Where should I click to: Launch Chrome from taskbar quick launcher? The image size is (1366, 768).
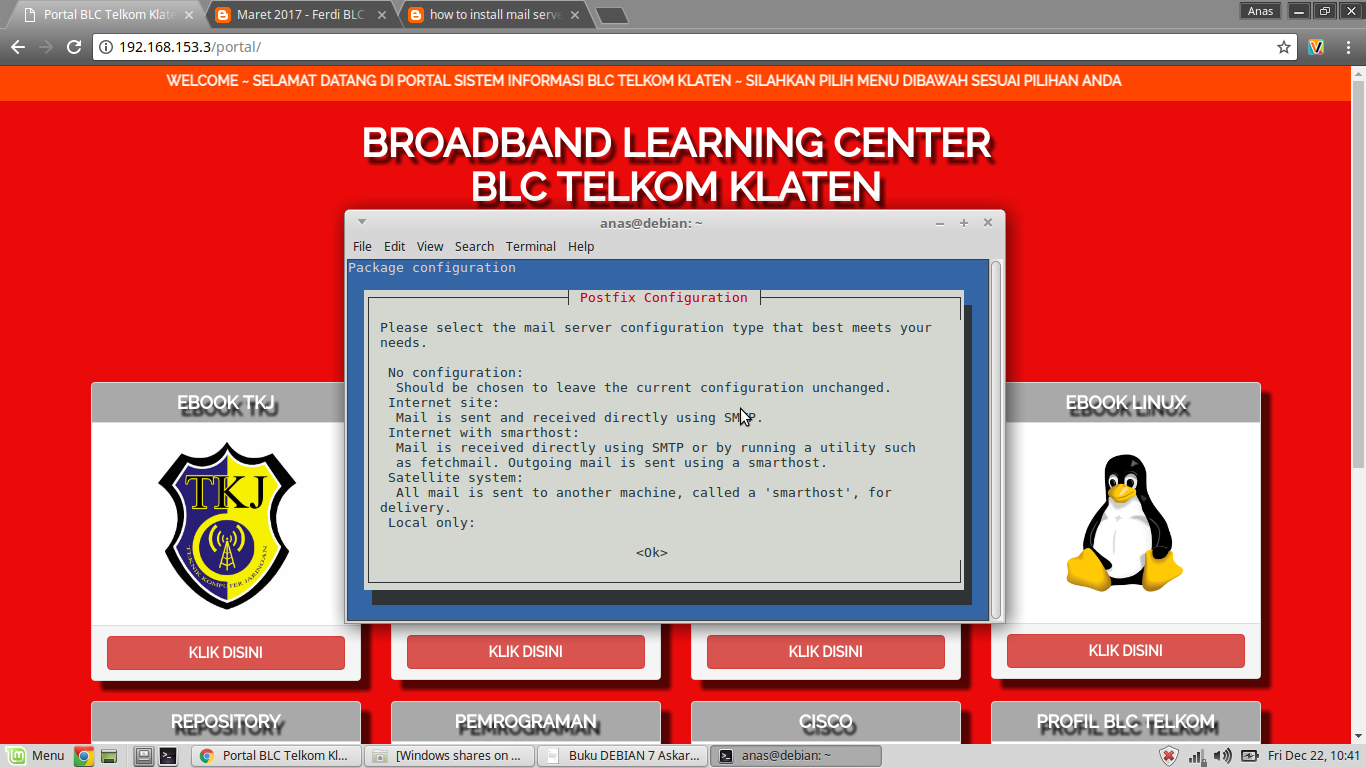84,756
